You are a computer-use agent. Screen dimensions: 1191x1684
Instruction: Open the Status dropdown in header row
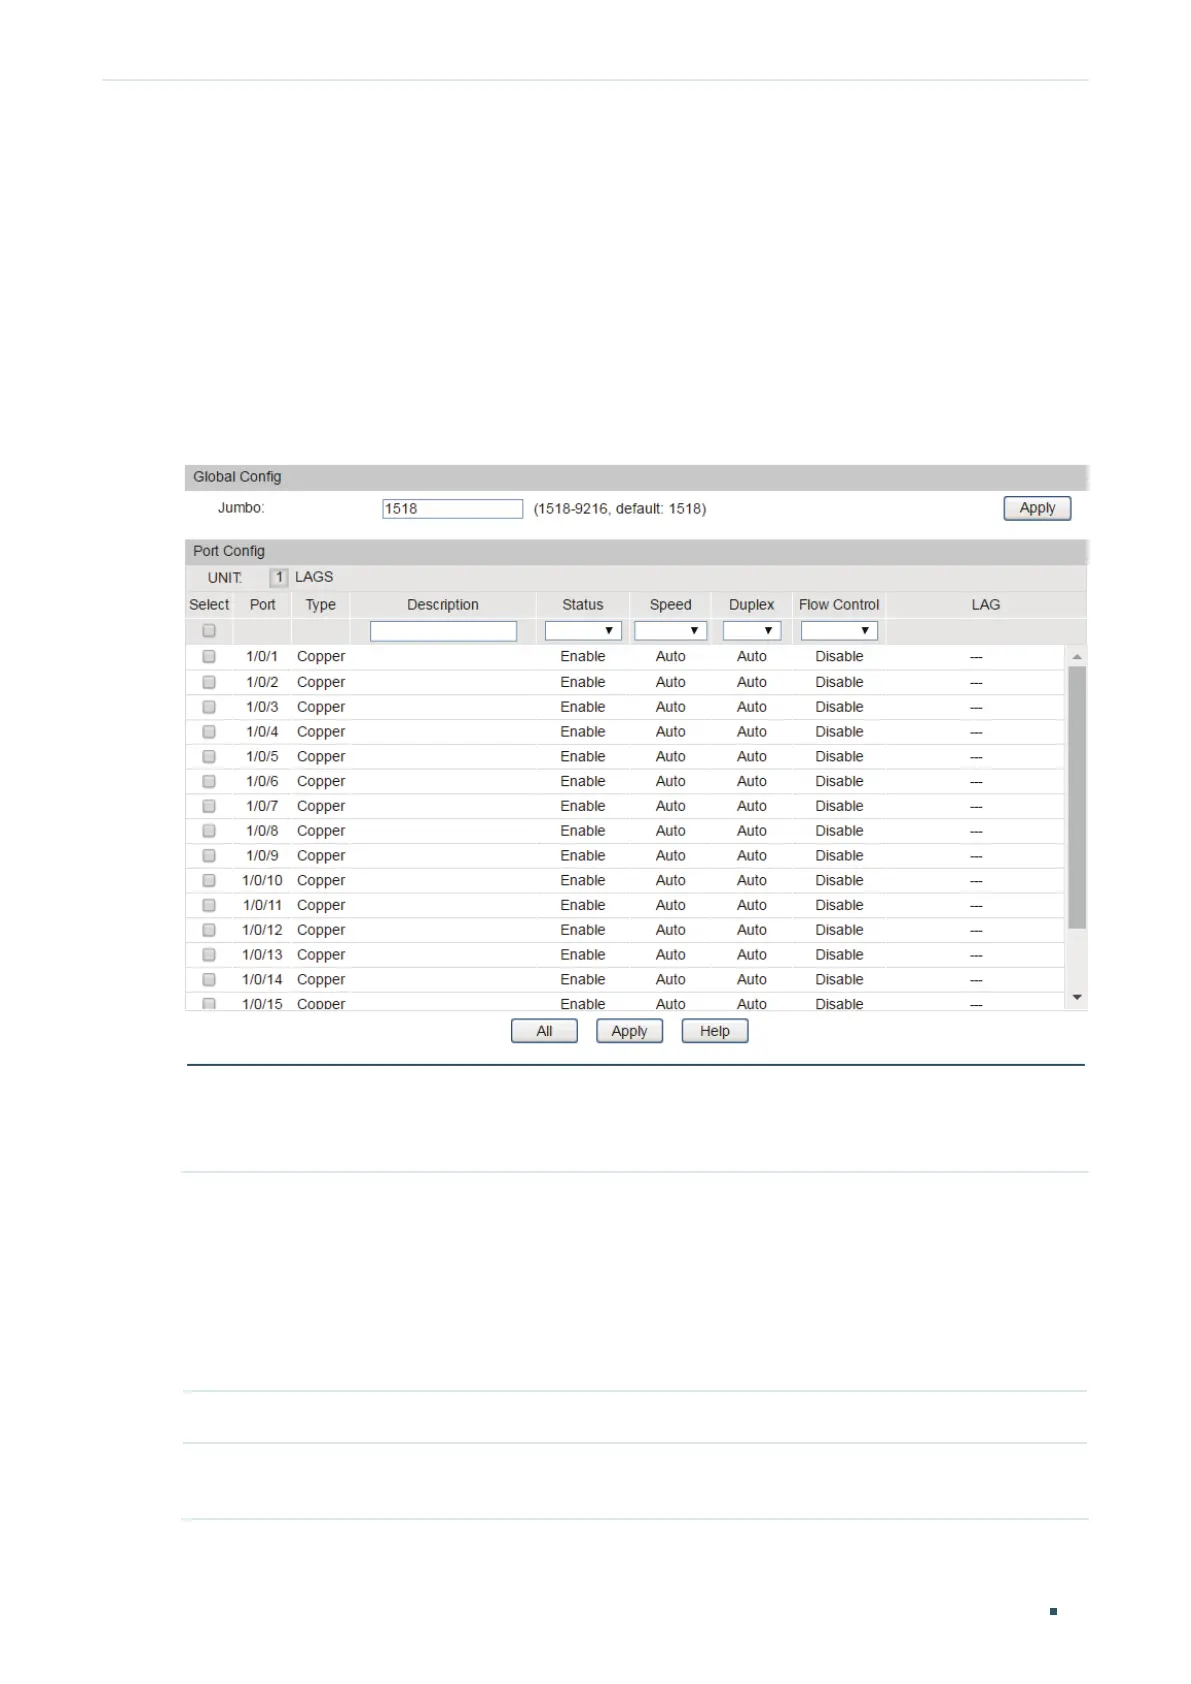[x=583, y=631]
